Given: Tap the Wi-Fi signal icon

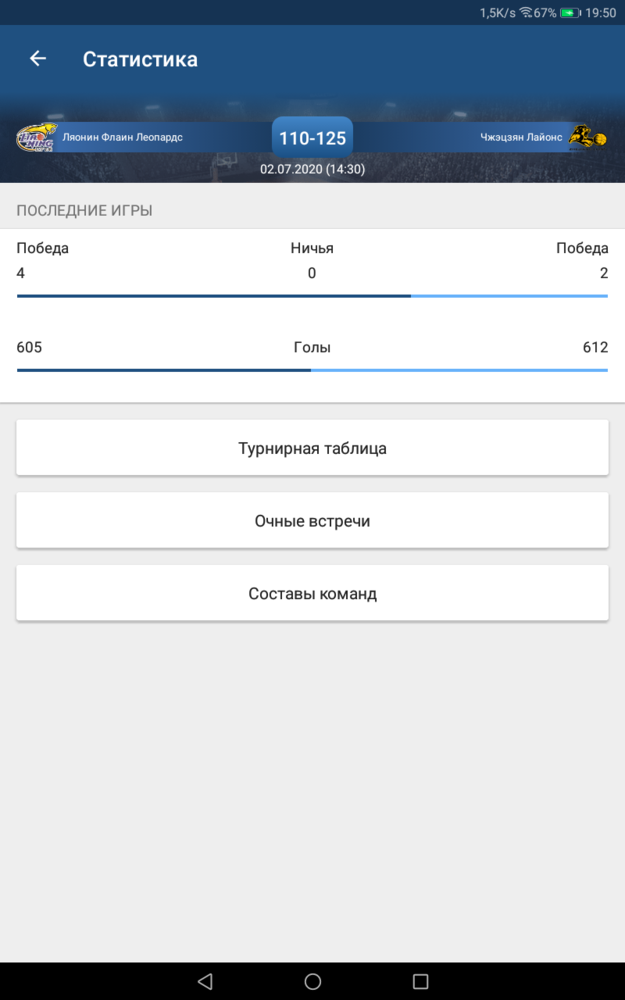Looking at the screenshot, I should (526, 13).
